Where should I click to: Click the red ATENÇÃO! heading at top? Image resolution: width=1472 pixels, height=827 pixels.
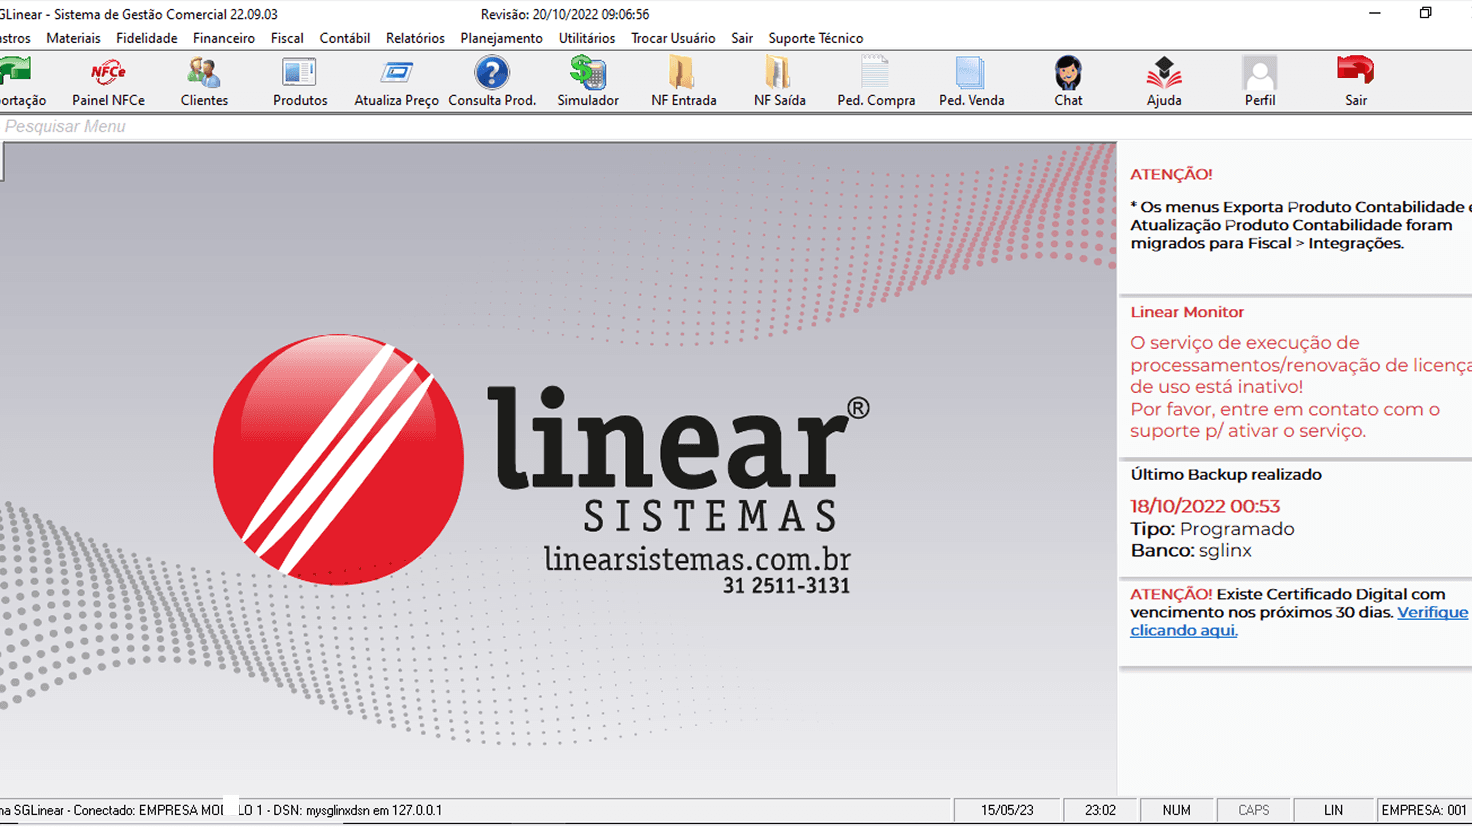tap(1171, 174)
